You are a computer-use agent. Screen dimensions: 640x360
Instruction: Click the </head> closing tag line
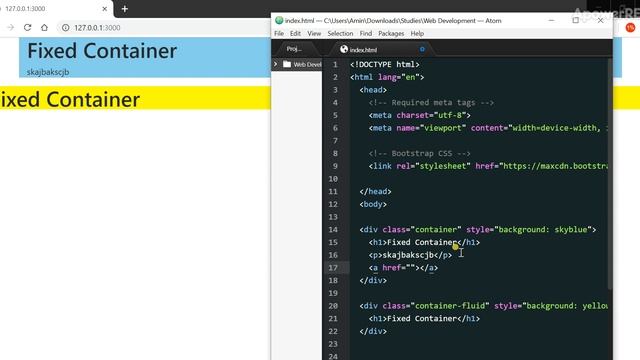pyautogui.click(x=375, y=191)
